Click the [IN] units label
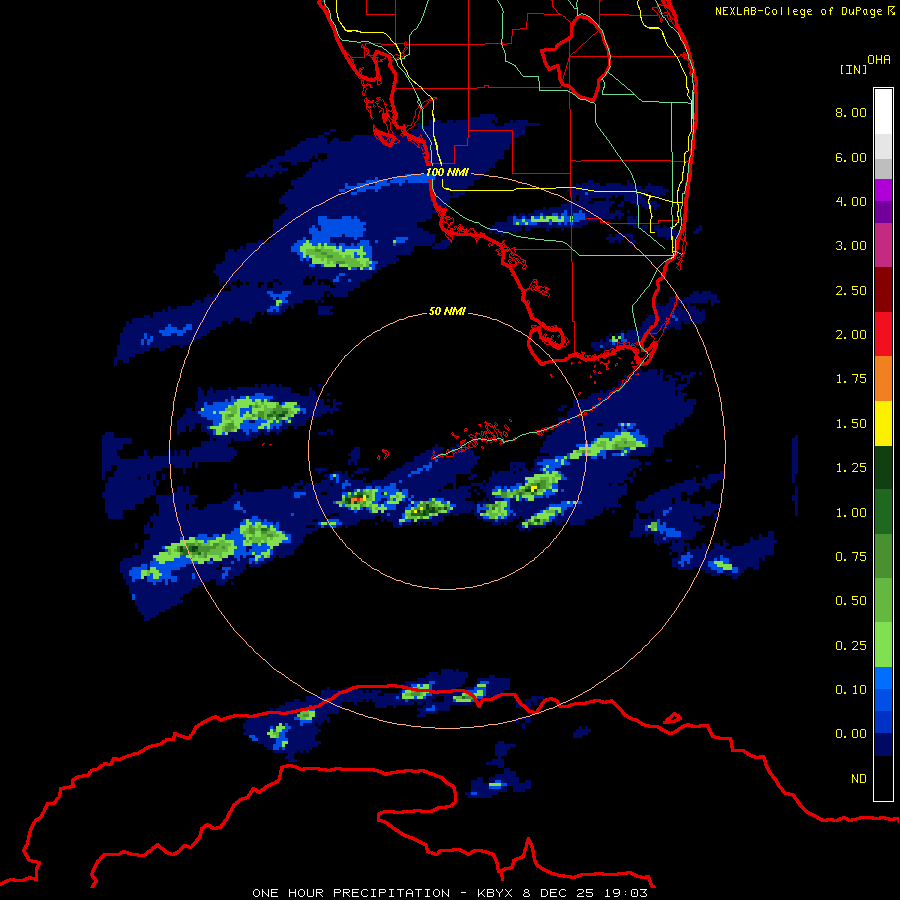The height and width of the screenshot is (900, 900). point(853,69)
